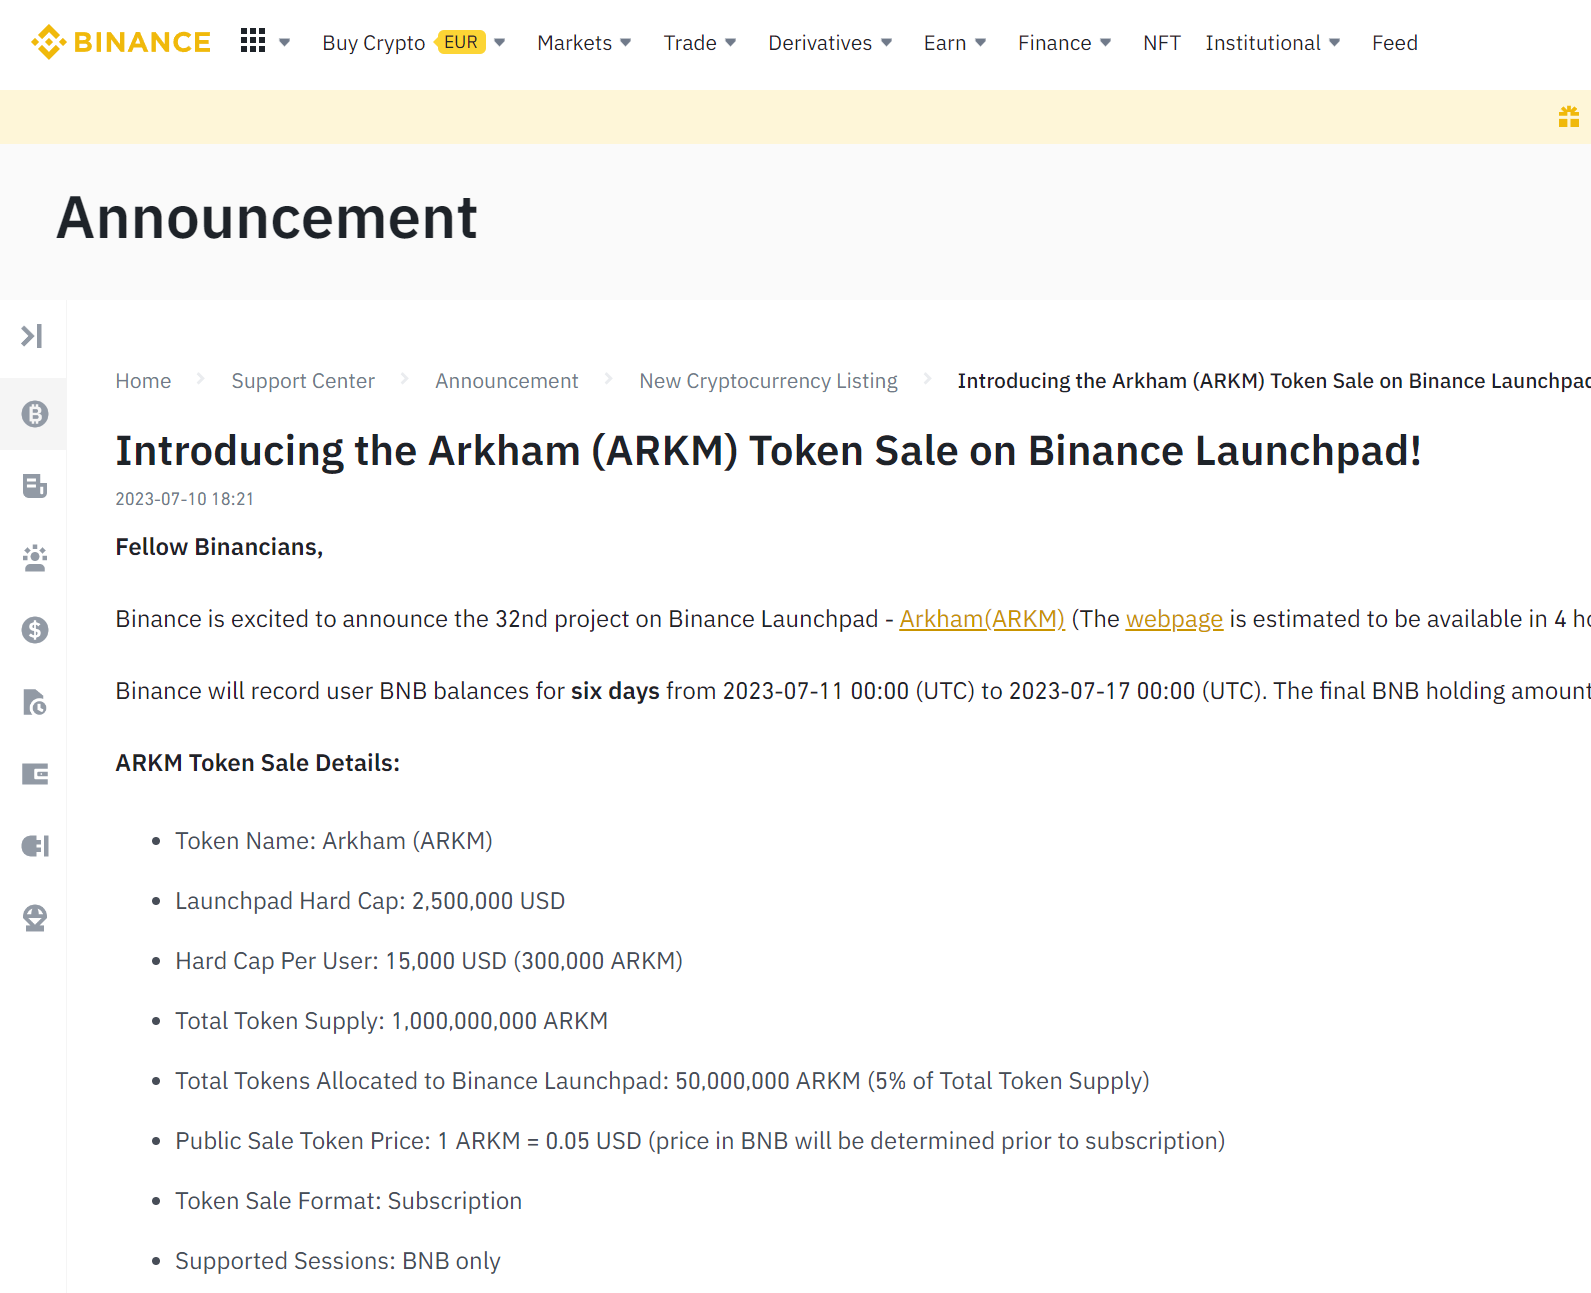Click the timestamp 2023-07-10 18:21
The image size is (1591, 1293).
[x=185, y=499]
